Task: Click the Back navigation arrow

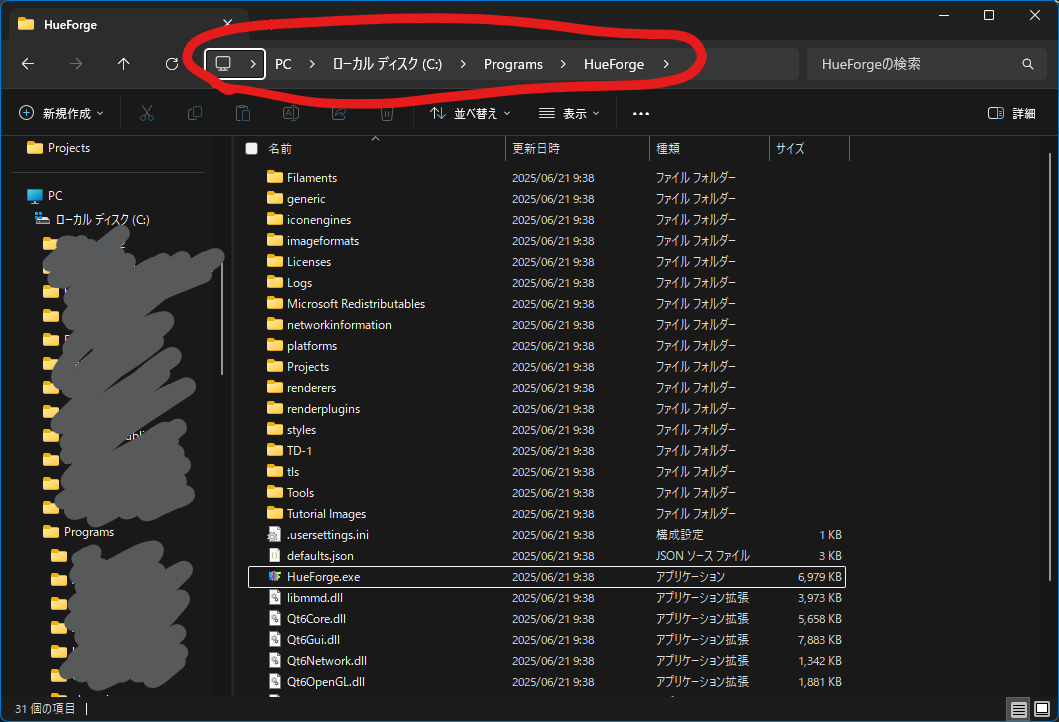Action: (x=28, y=64)
